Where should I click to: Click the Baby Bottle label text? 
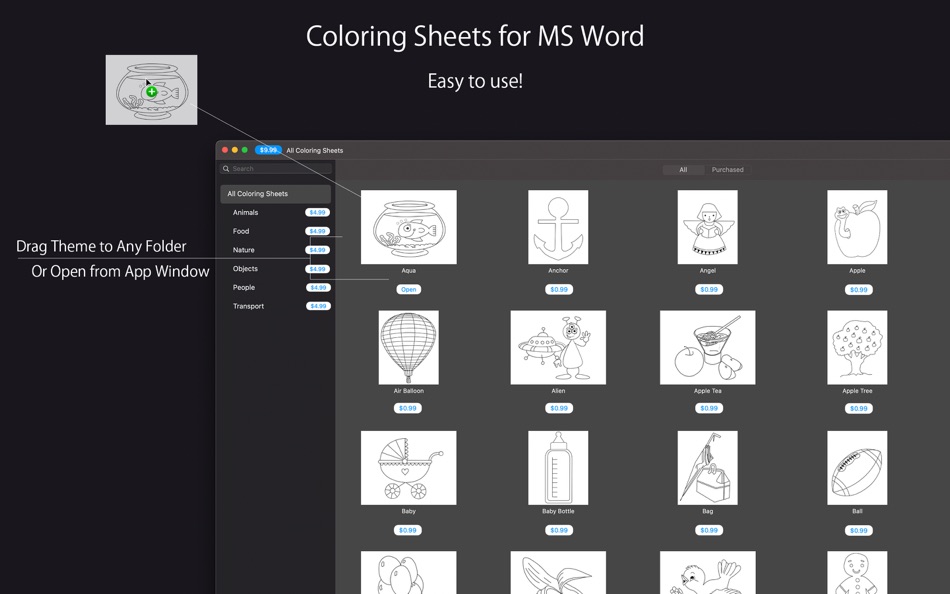click(x=558, y=512)
